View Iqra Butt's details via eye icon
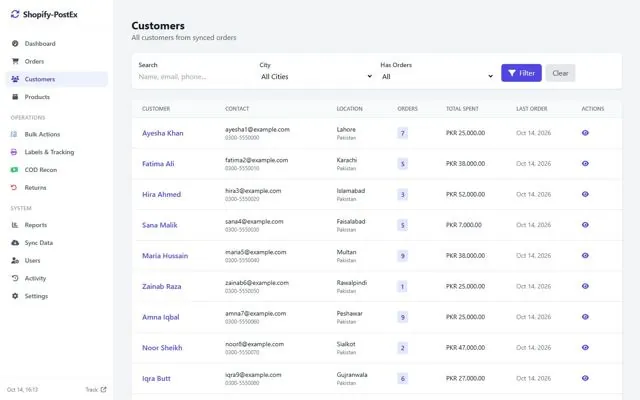640x400 pixels. pyautogui.click(x=585, y=378)
